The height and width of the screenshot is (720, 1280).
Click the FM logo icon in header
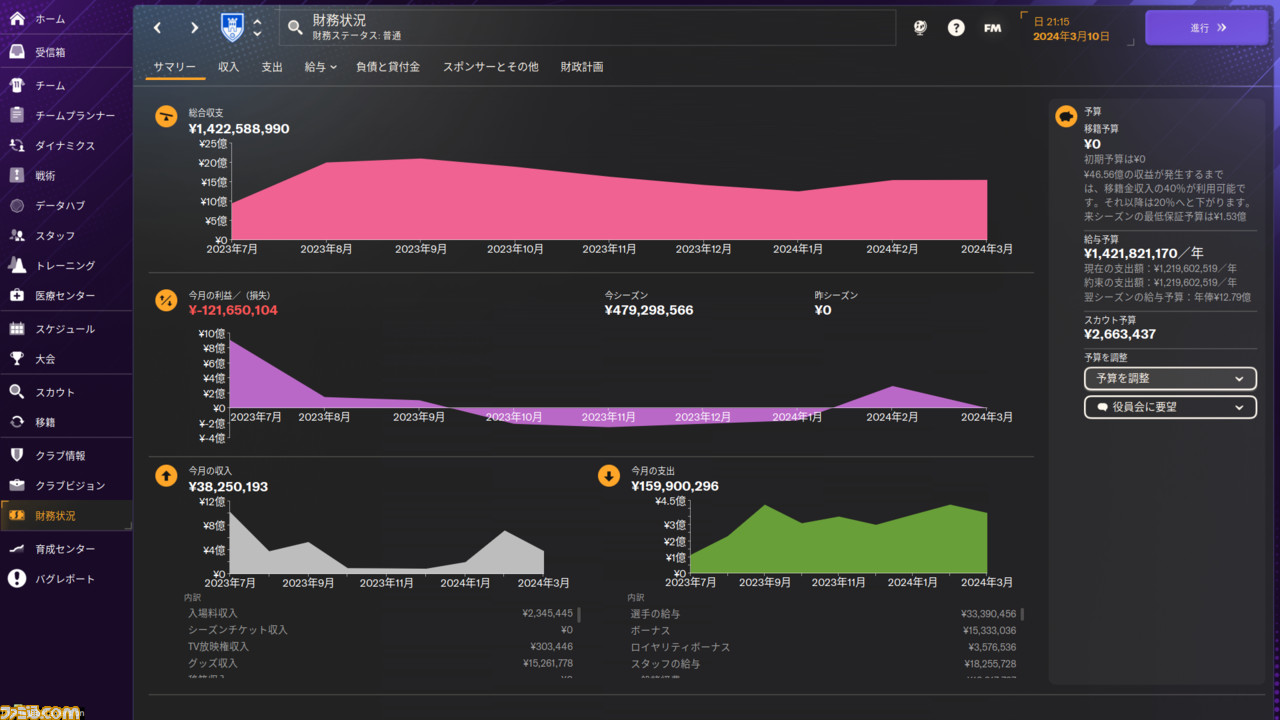[992, 28]
